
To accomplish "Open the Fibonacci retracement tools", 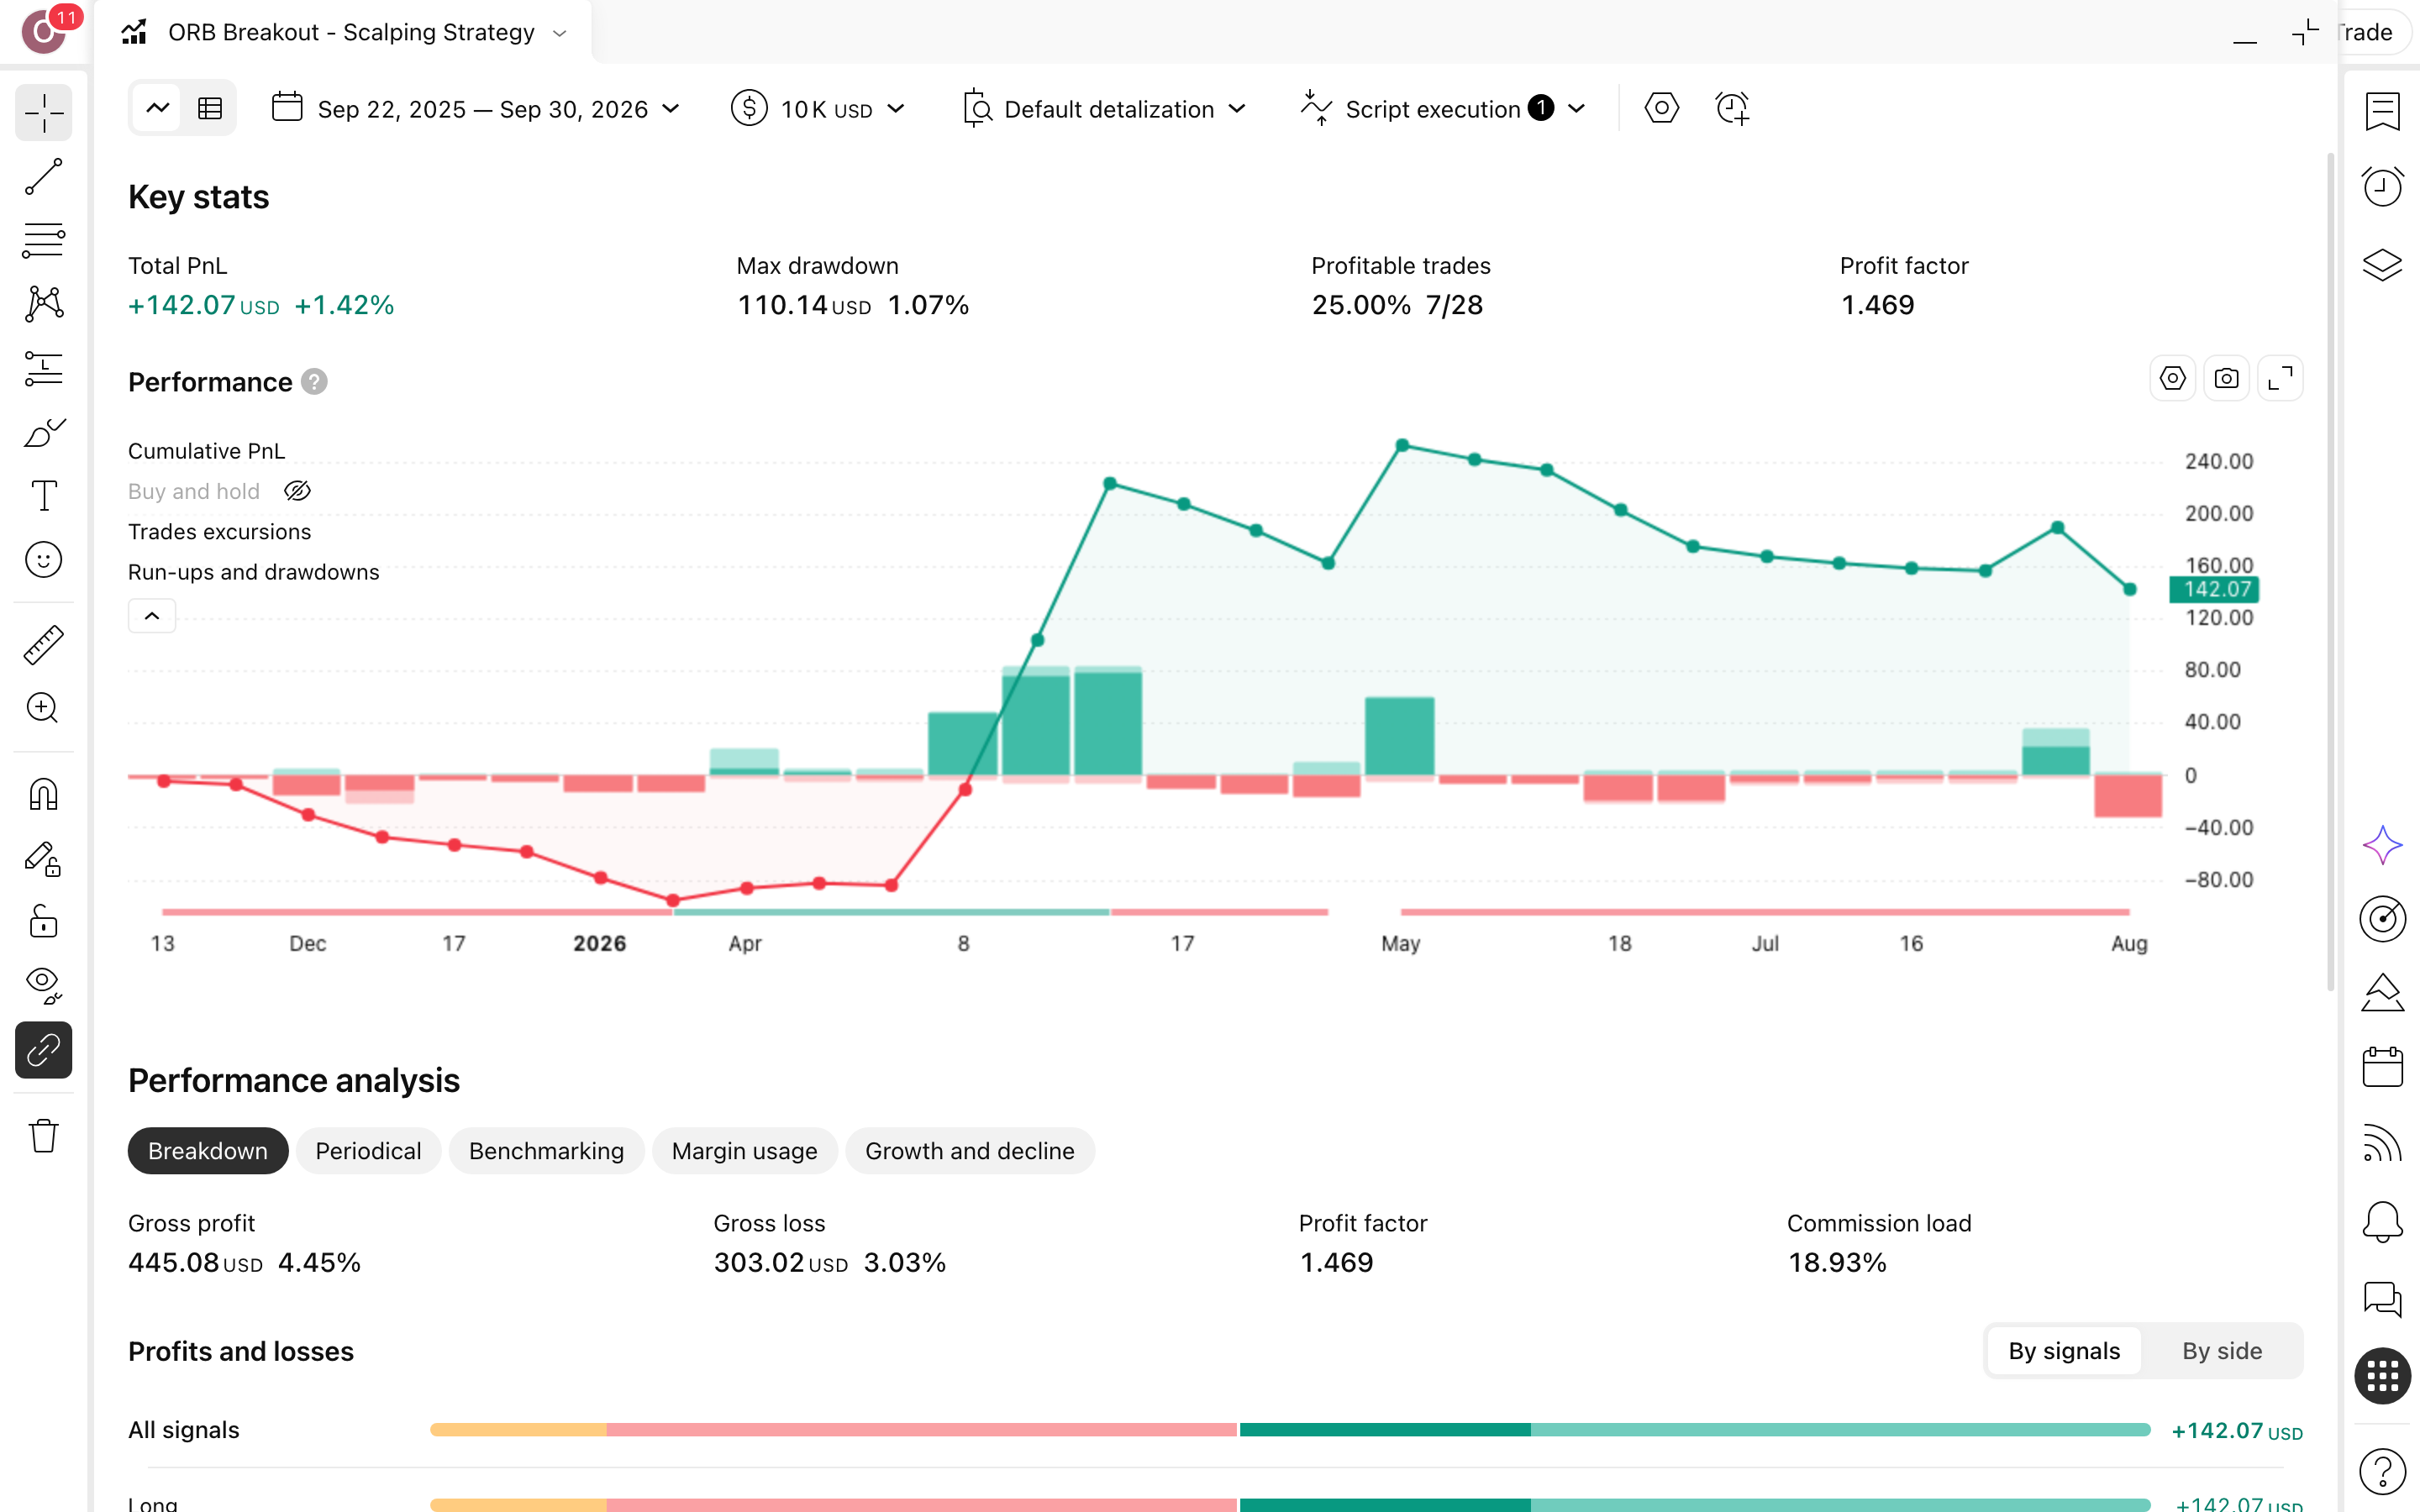I will coord(44,241).
